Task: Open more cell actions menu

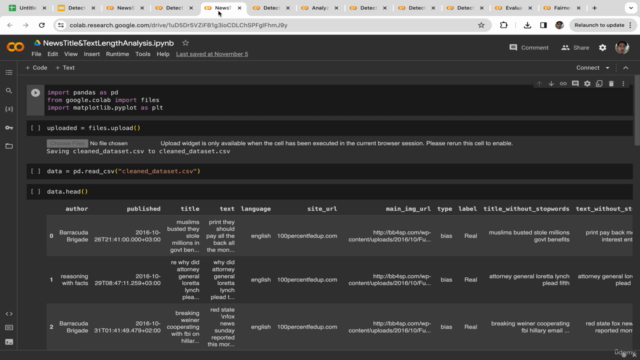Action: click(623, 84)
